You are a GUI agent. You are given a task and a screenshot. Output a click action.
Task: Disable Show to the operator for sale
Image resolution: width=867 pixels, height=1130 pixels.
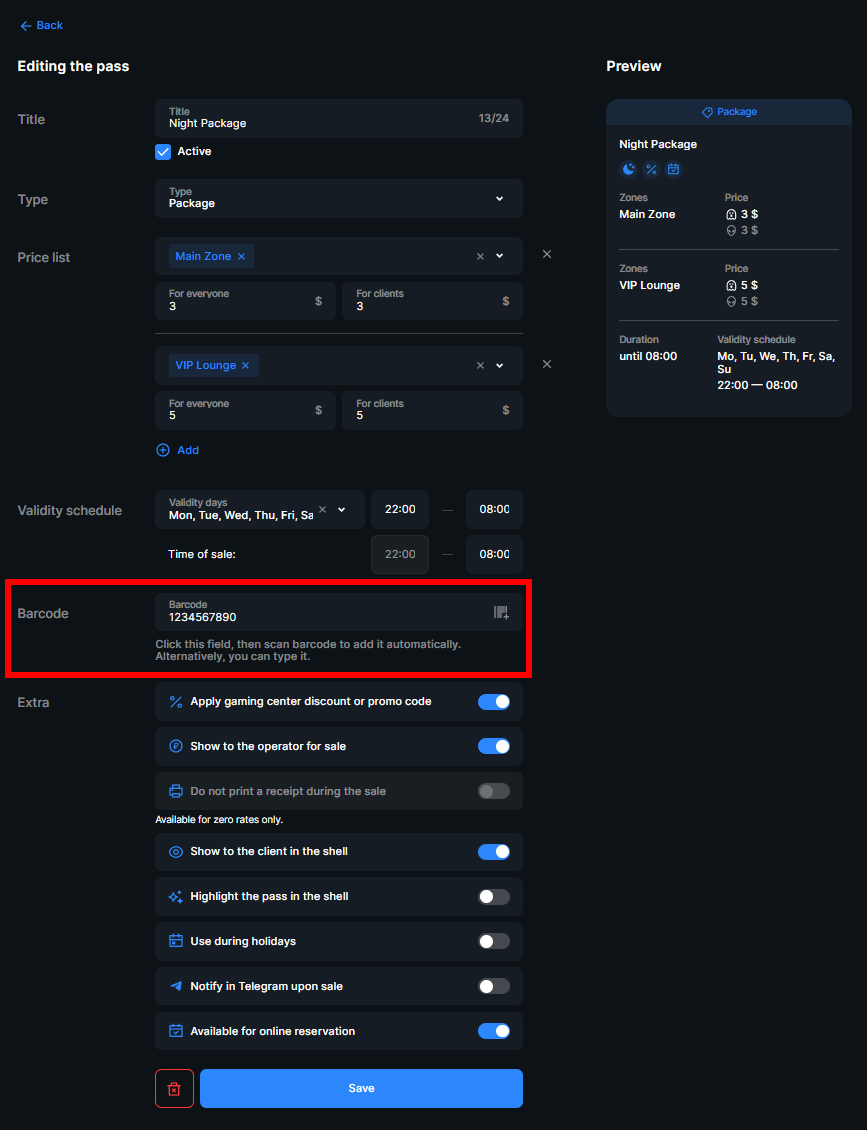click(x=494, y=746)
